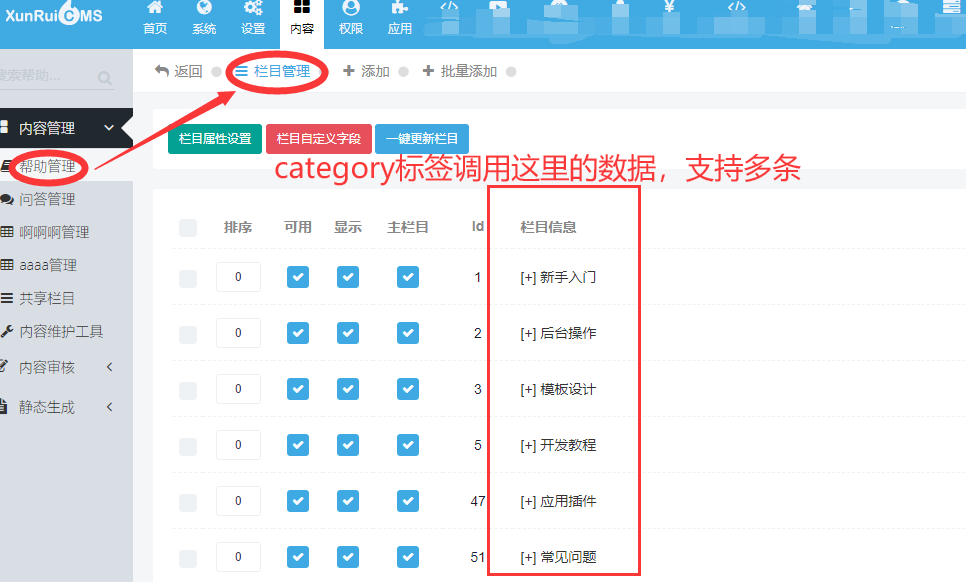Click the 排序 field for 常见问题
966x582 pixels.
coord(238,557)
